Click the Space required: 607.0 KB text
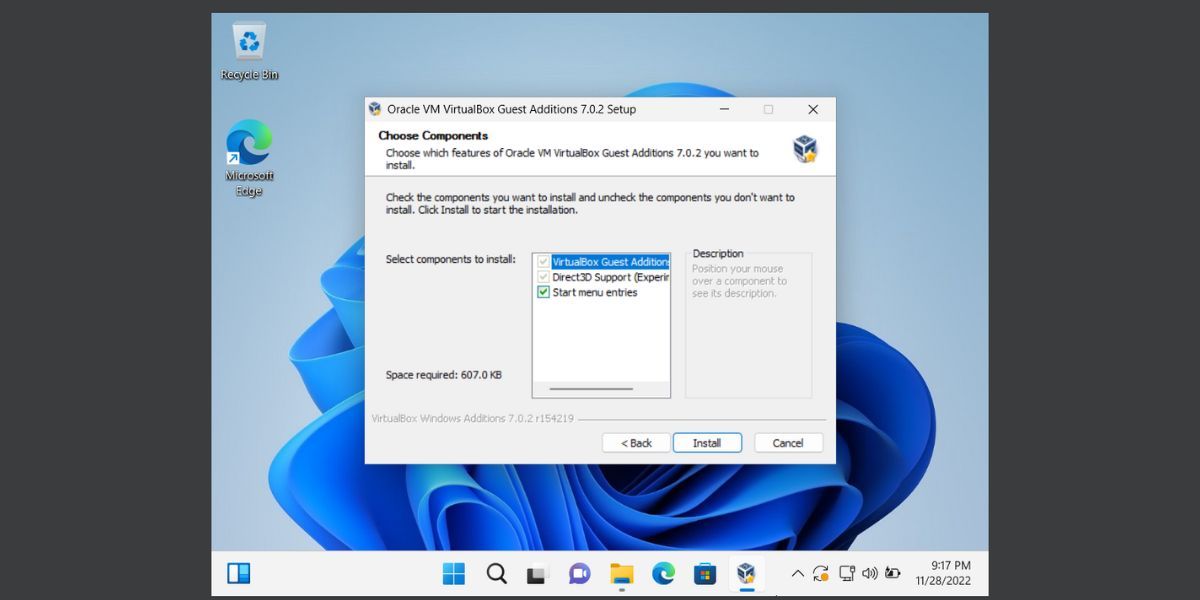The width and height of the screenshot is (1200, 600). tap(444, 375)
